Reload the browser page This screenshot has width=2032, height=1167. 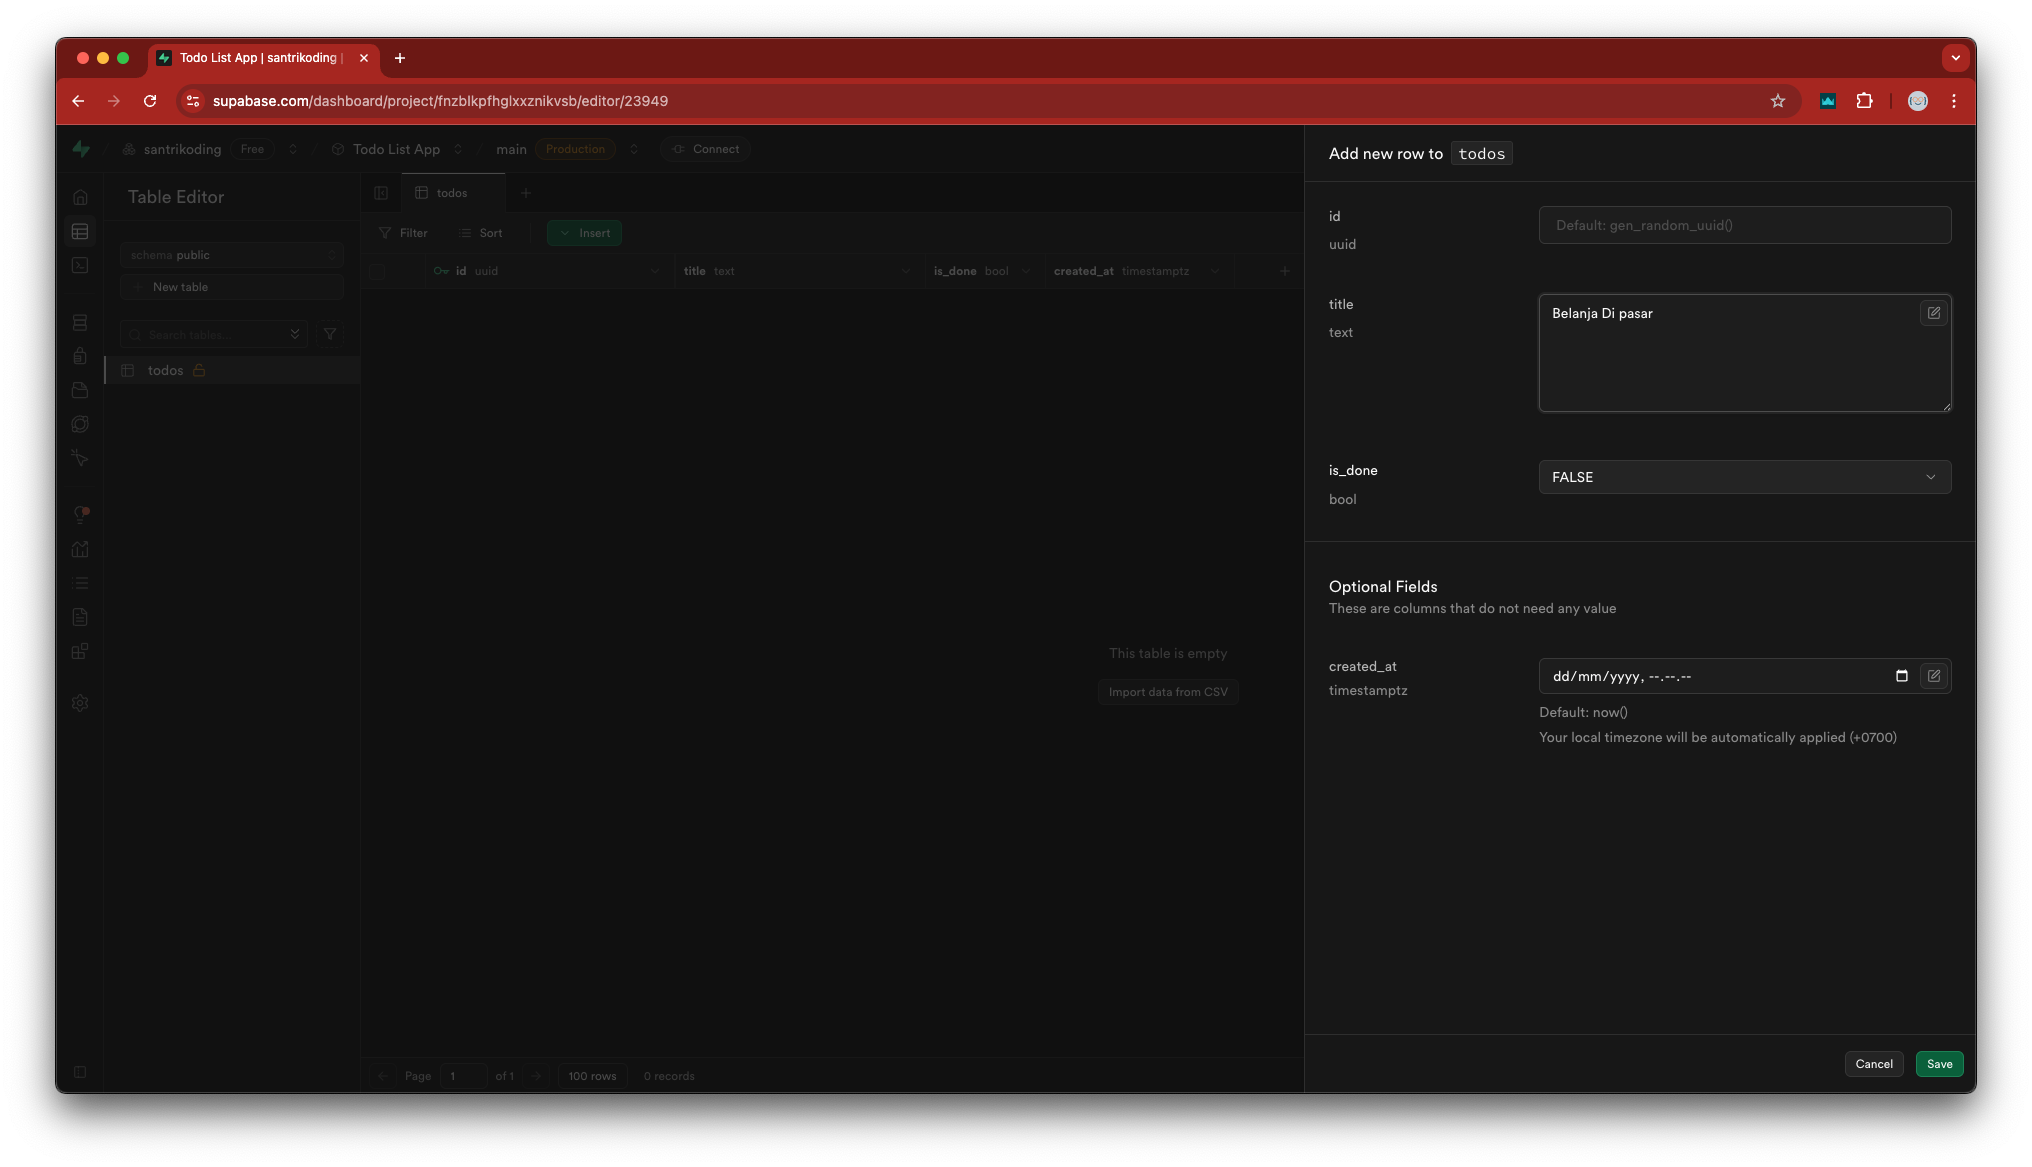(x=150, y=101)
